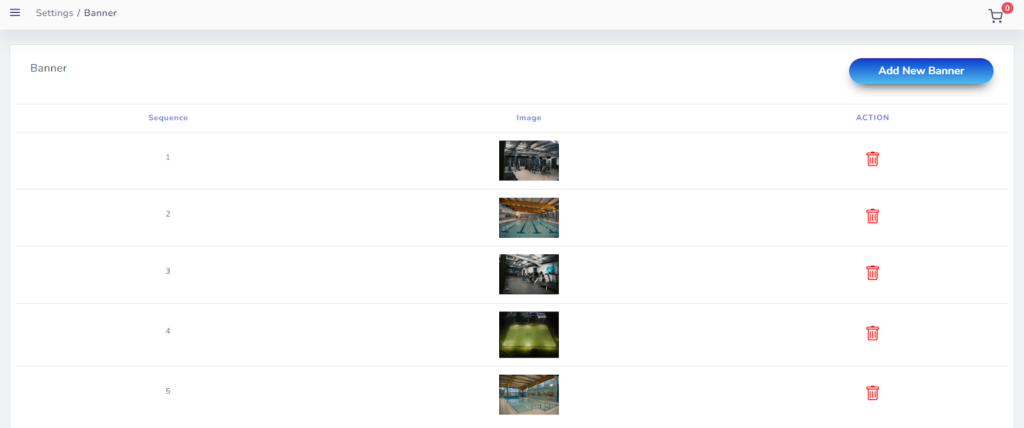Open the gym banner thumbnail in row 1
Image resolution: width=1024 pixels, height=428 pixels.
coord(528,160)
